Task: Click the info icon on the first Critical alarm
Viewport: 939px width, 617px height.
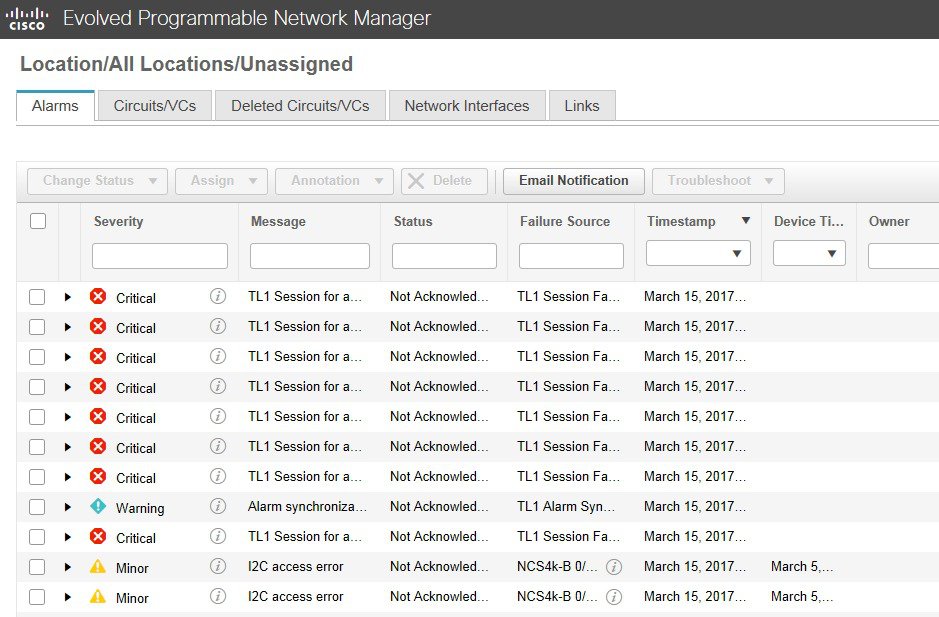Action: [x=218, y=296]
